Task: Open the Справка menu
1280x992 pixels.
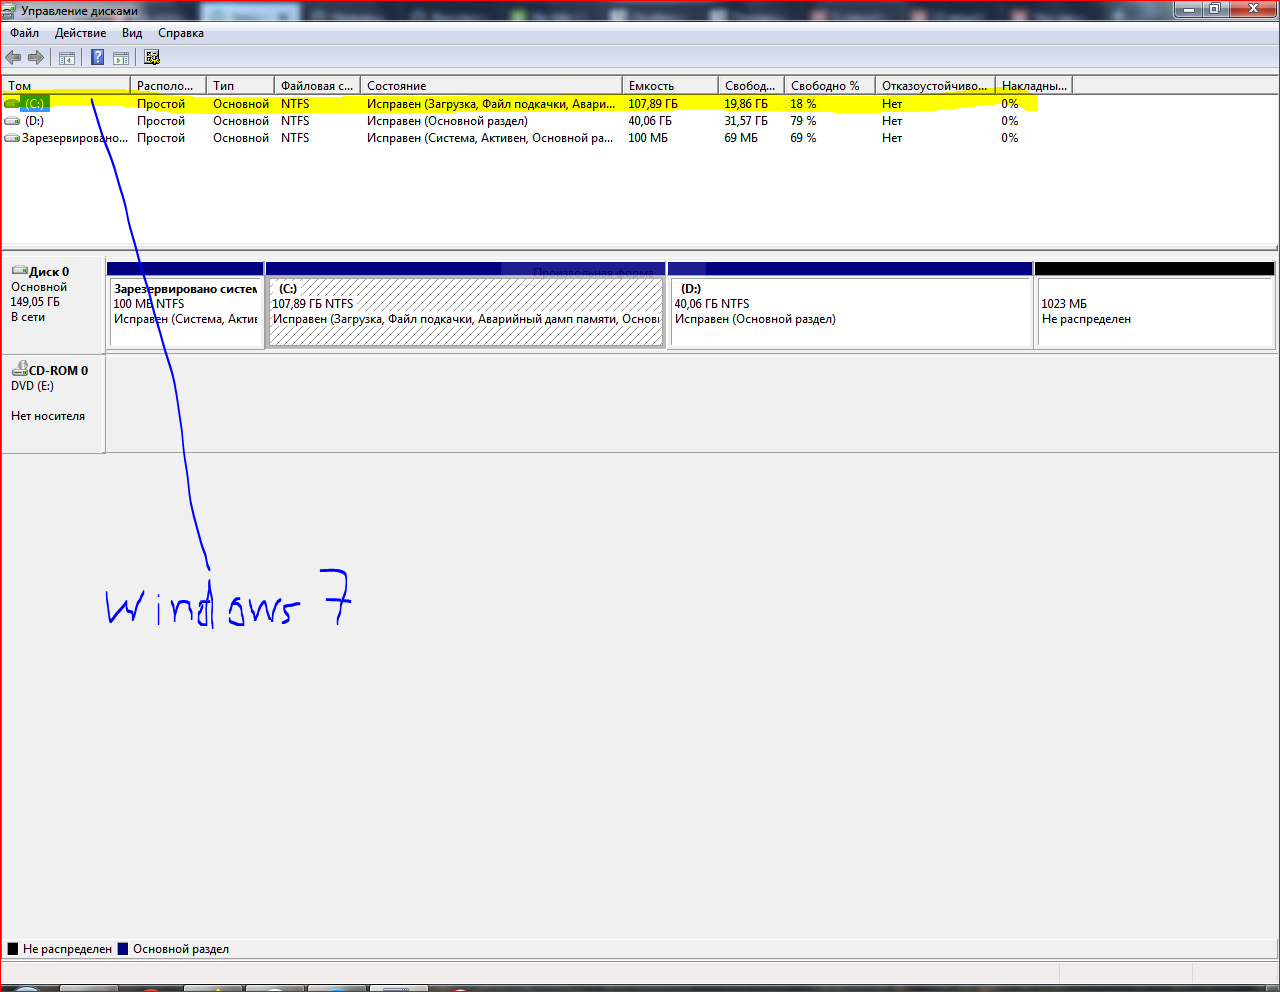Action: click(181, 33)
